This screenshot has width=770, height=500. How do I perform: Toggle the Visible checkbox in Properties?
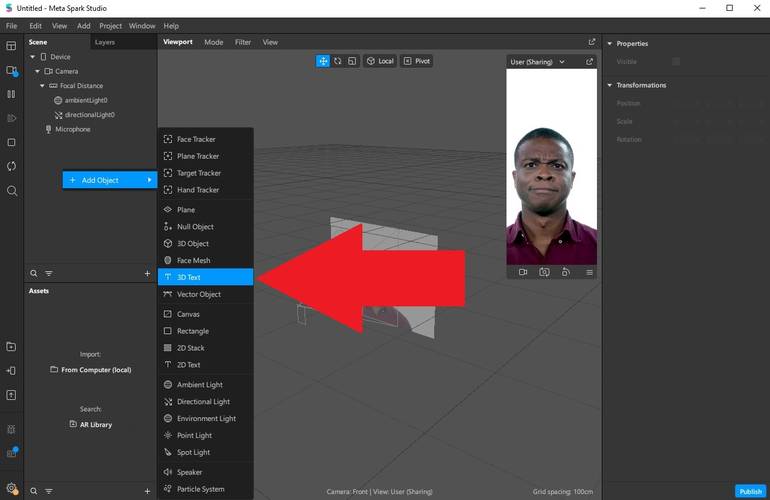point(676,61)
